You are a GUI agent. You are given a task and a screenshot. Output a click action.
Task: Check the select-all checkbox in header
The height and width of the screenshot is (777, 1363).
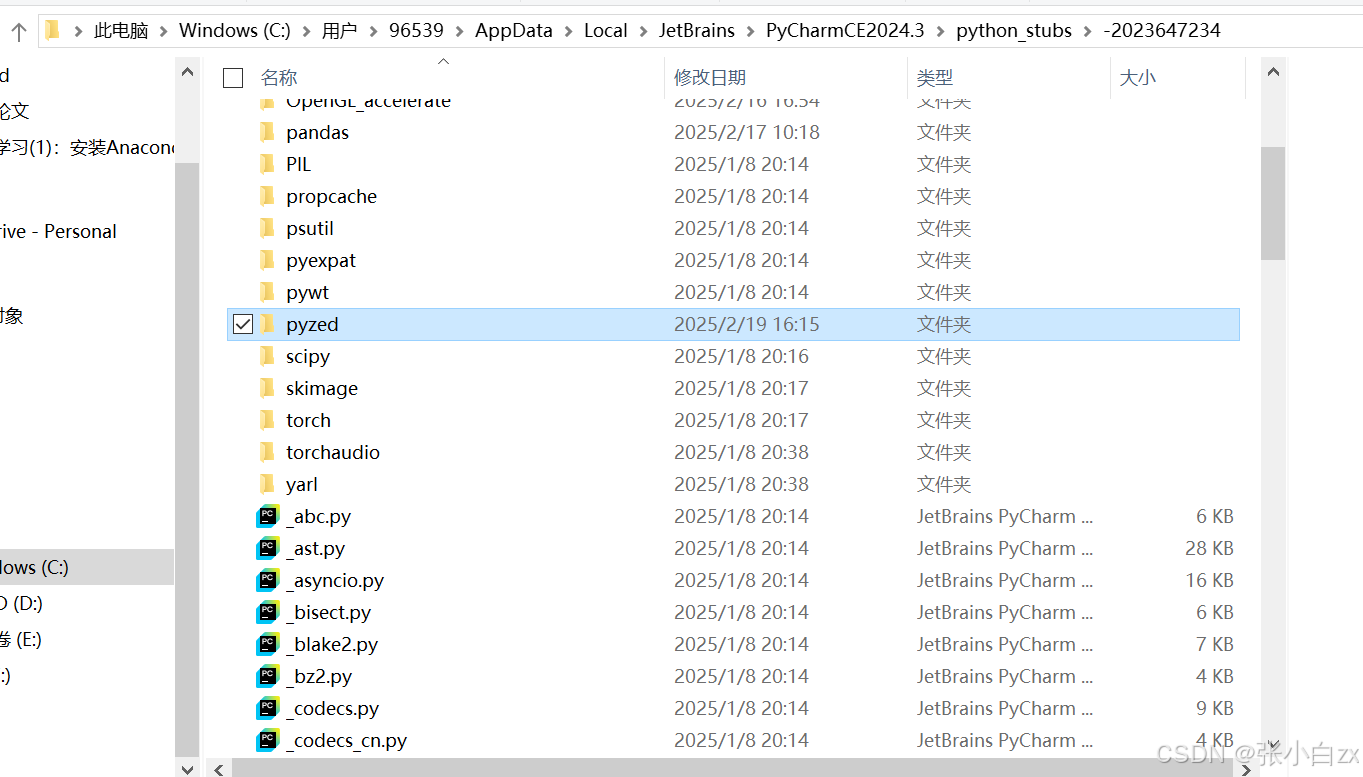pos(232,77)
